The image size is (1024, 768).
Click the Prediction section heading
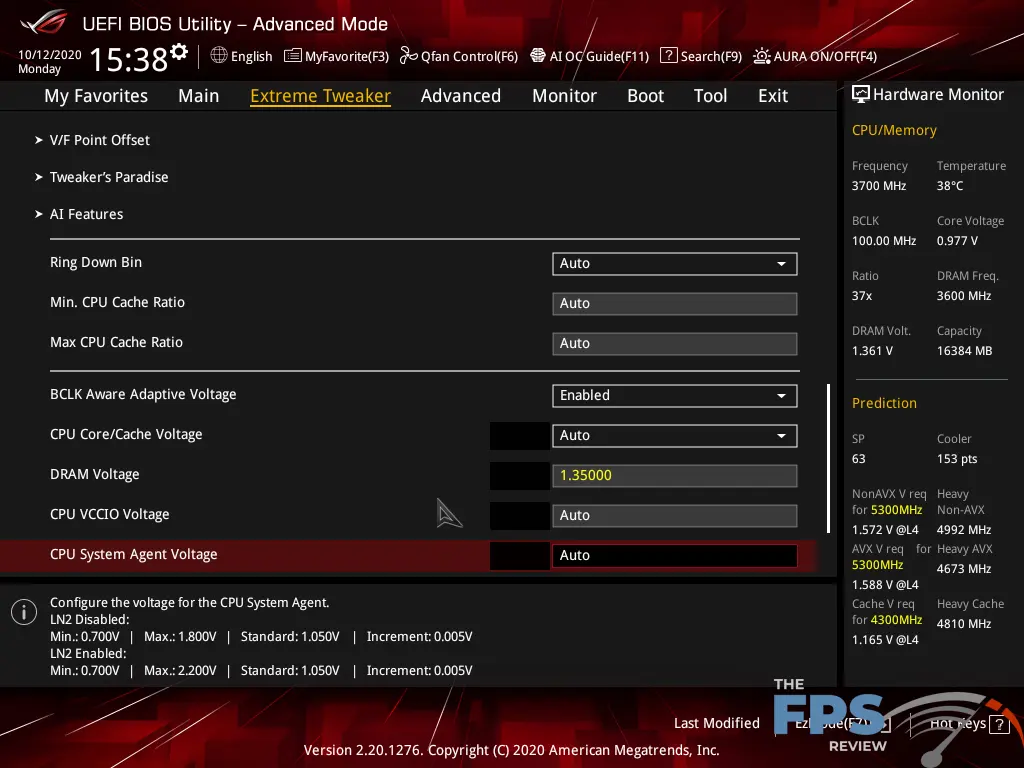884,403
